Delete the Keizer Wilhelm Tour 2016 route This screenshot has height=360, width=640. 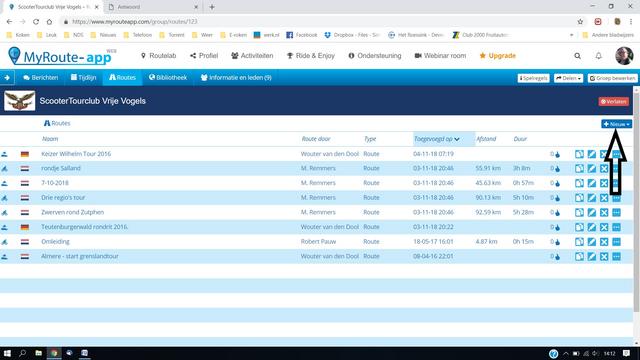604,154
